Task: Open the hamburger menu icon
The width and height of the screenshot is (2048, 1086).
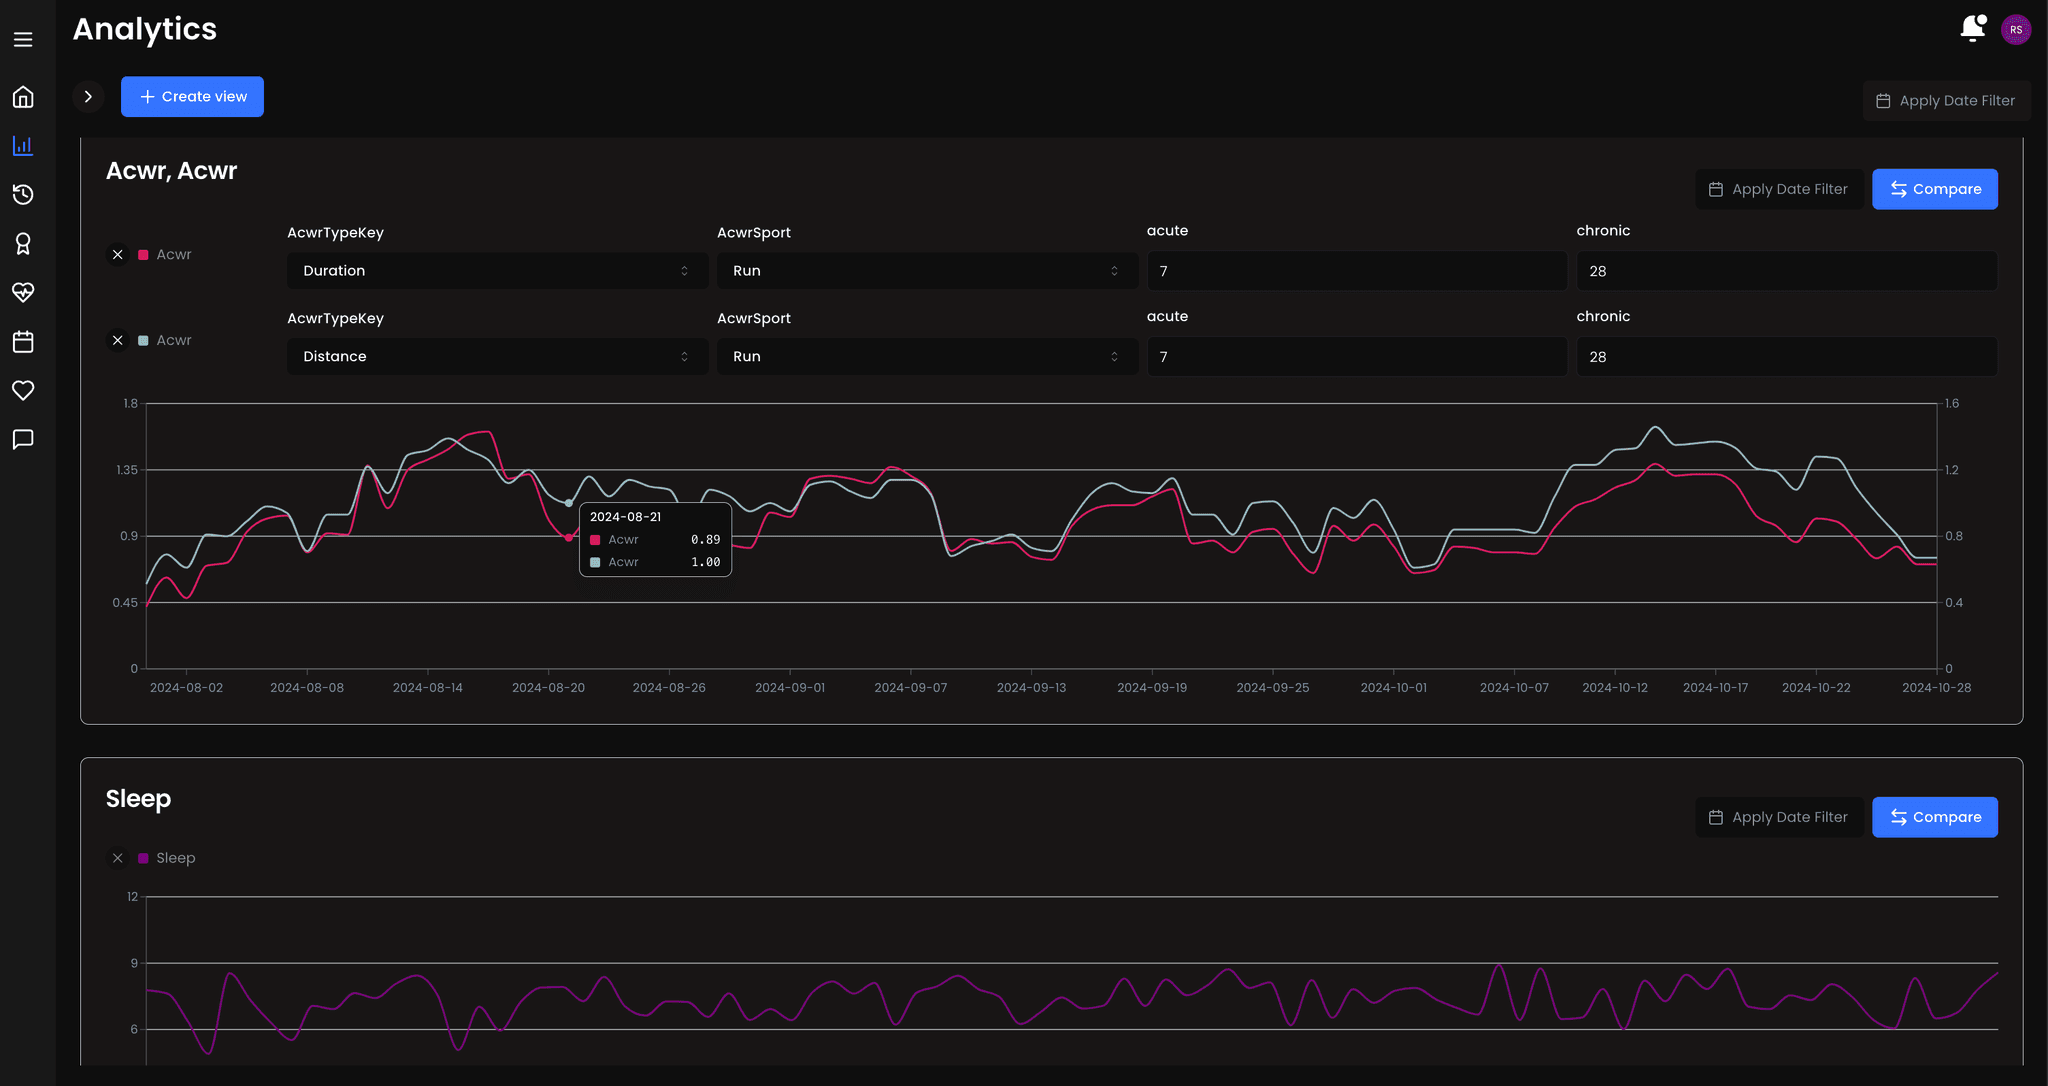Action: click(23, 40)
